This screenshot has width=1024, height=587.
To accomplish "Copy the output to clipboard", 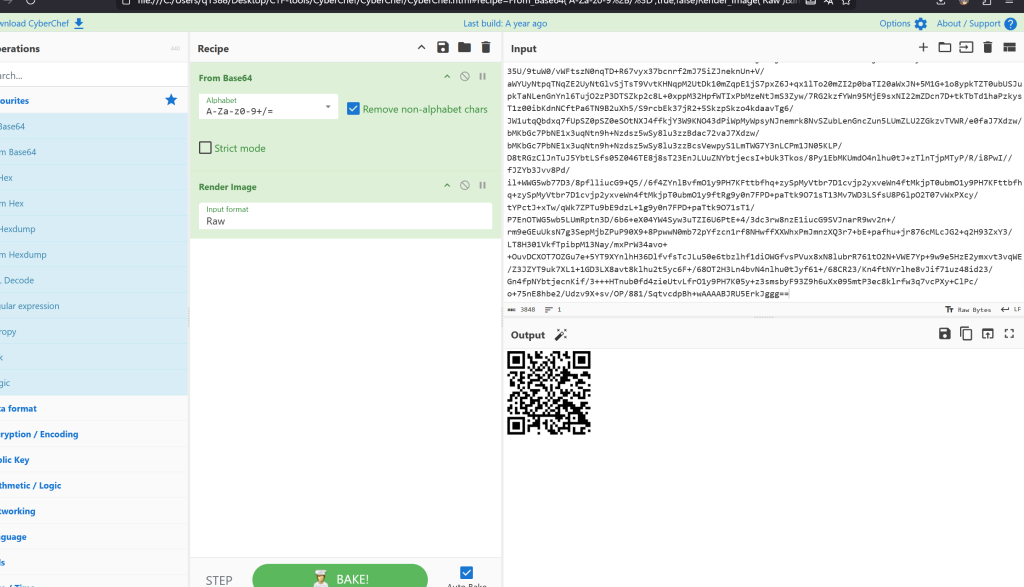I will click(x=966, y=334).
